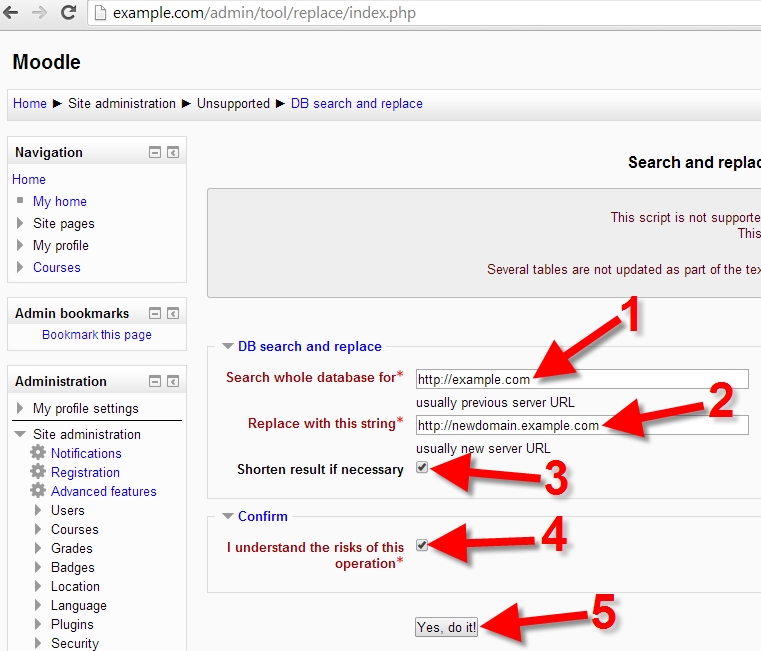This screenshot has width=761, height=651.
Task: Click the browser back arrow
Action: [10, 13]
